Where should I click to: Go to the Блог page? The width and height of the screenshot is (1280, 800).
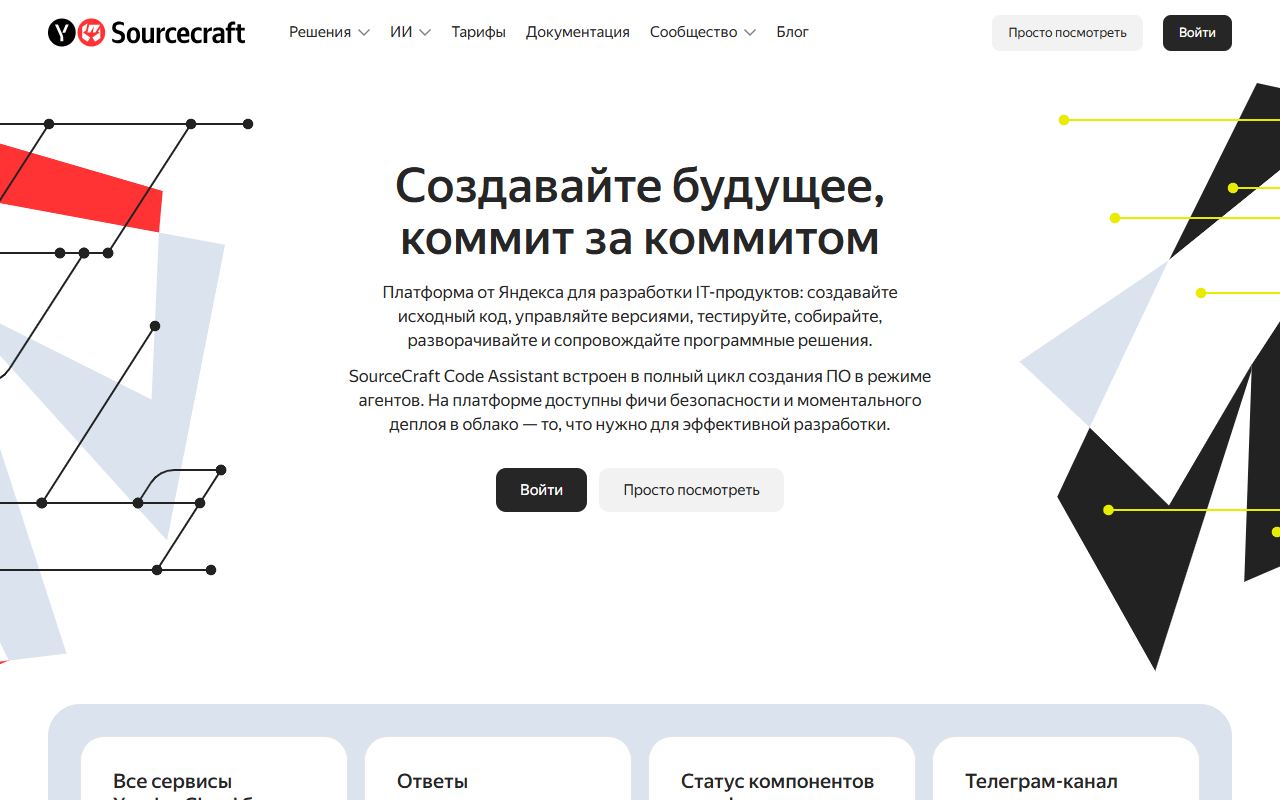click(x=792, y=32)
